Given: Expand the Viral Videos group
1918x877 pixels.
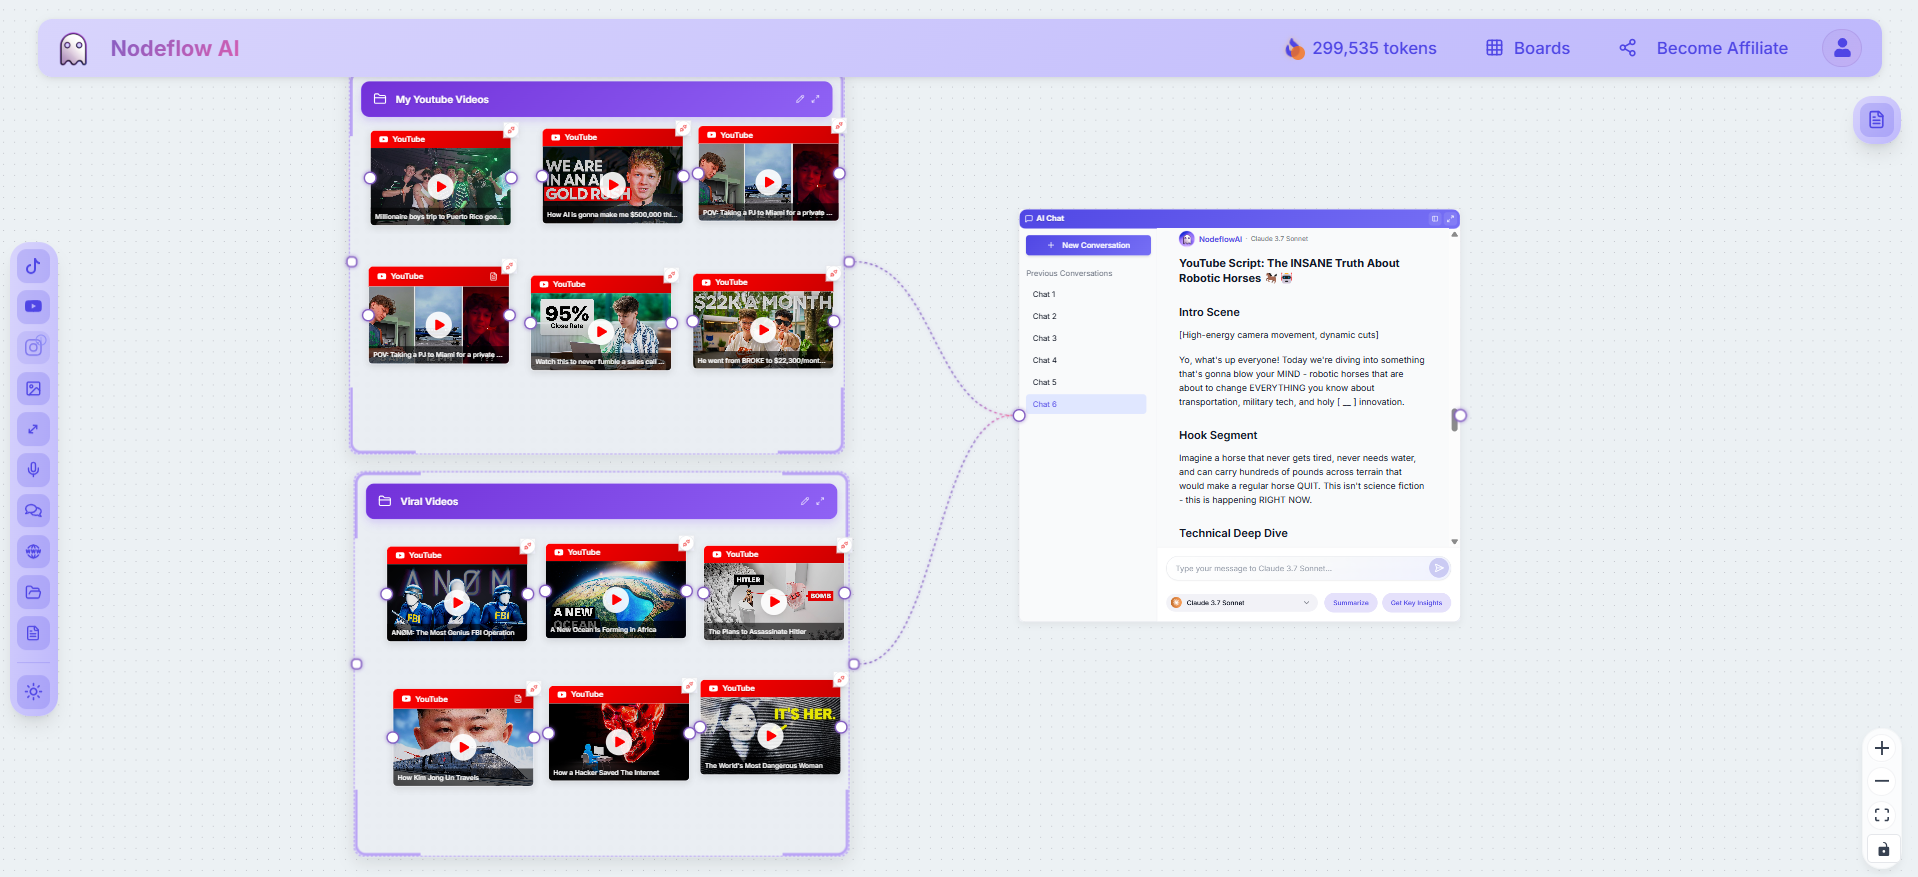Looking at the screenshot, I should tap(820, 501).
